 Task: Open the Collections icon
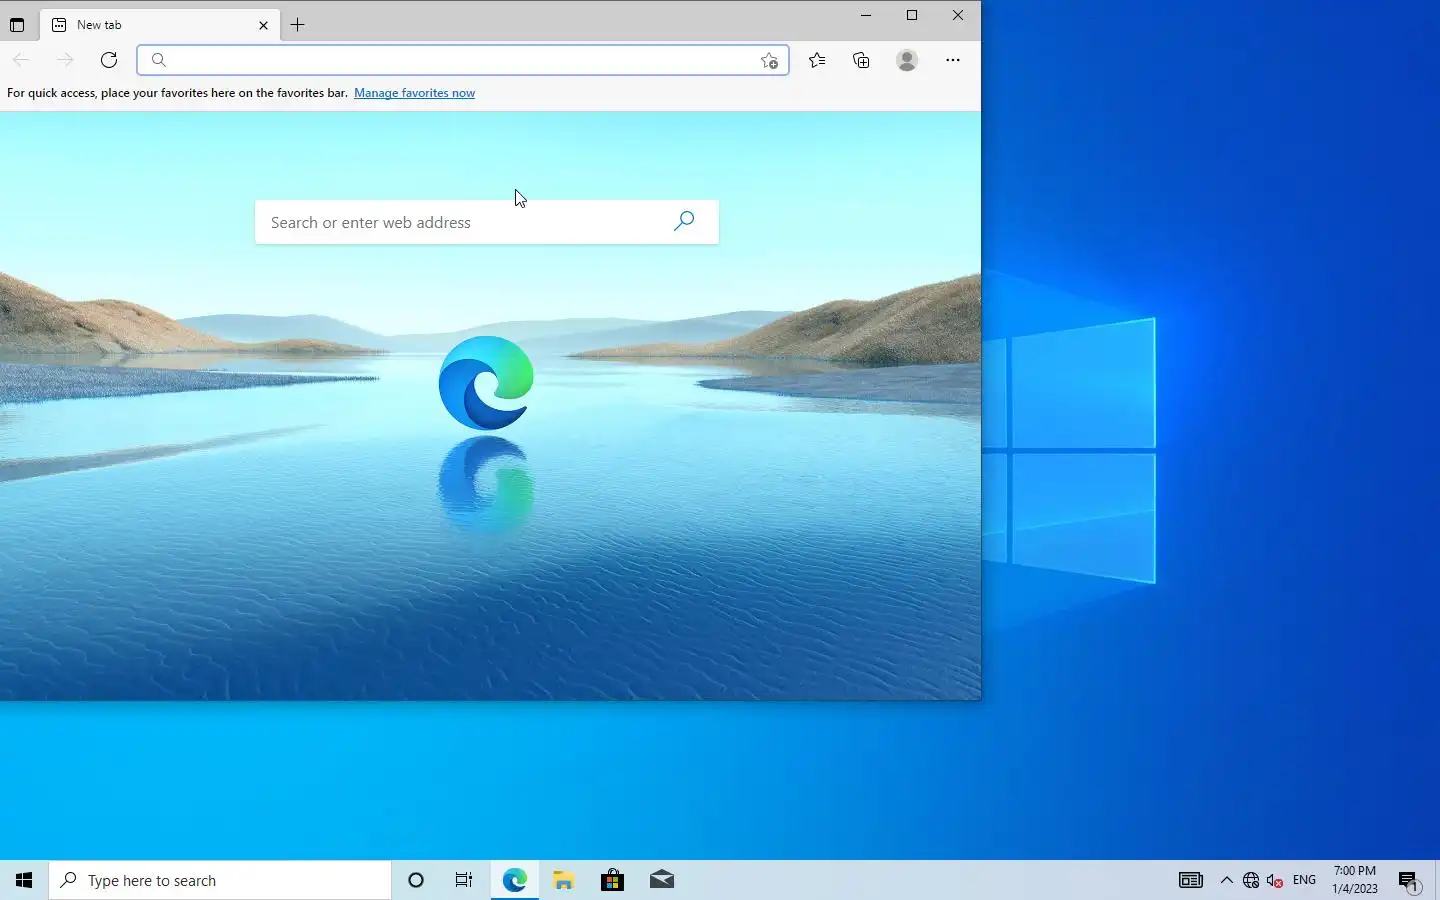(861, 60)
